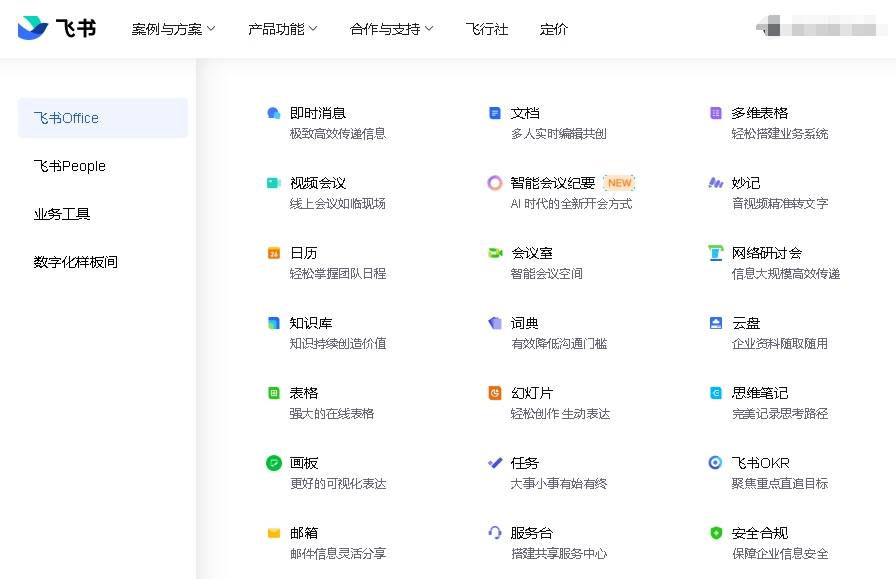Click the text 大事小事有始有终
Image resolution: width=896 pixels, height=579 pixels.
click(x=558, y=484)
